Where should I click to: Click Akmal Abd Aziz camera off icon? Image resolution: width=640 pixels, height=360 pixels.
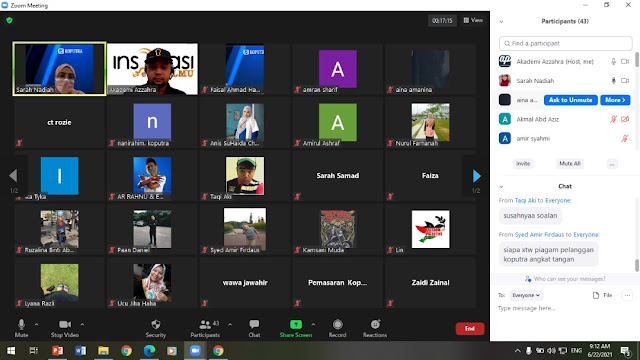625,119
